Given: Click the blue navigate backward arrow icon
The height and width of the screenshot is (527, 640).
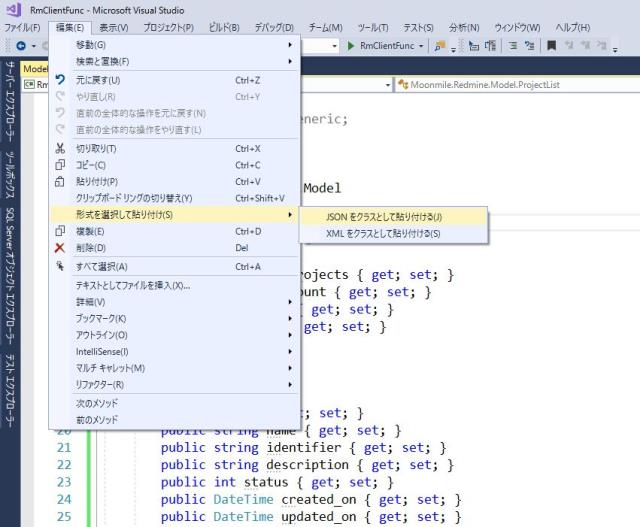Looking at the screenshot, I should pyautogui.click(x=20, y=46).
